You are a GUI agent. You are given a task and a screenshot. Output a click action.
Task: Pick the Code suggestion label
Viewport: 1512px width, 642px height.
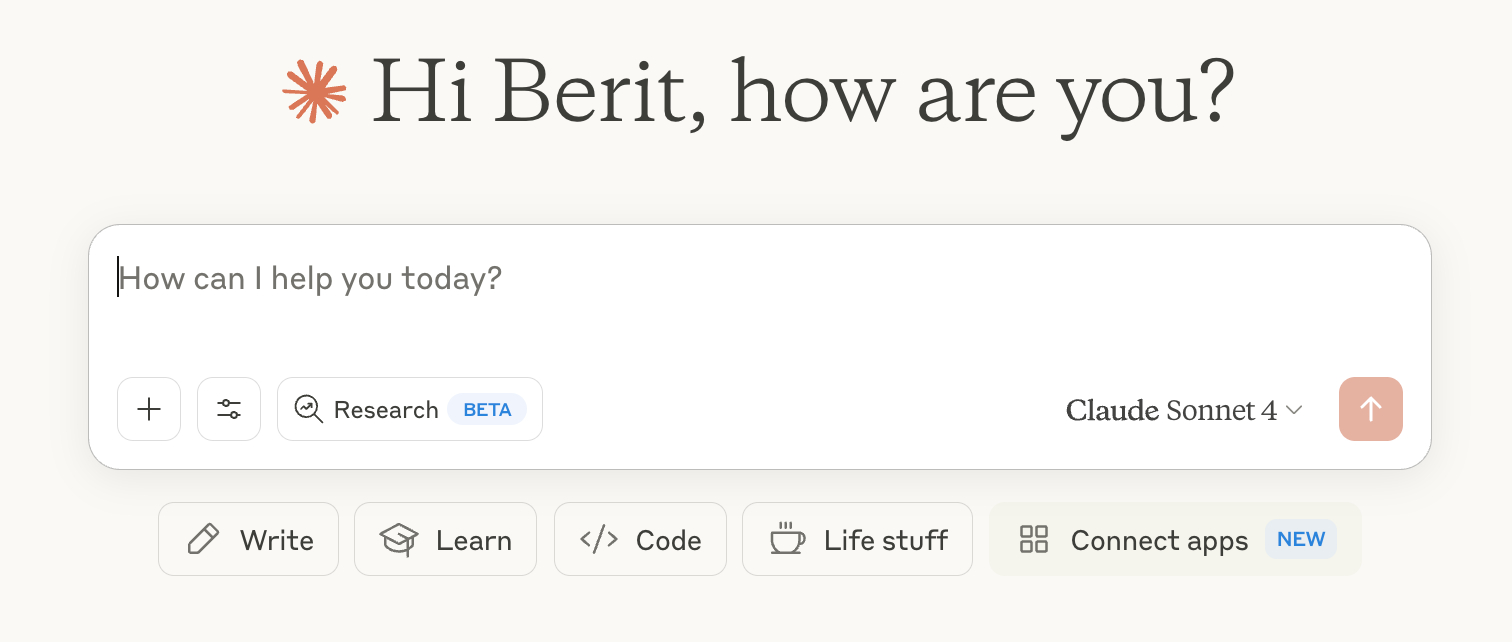(x=668, y=540)
